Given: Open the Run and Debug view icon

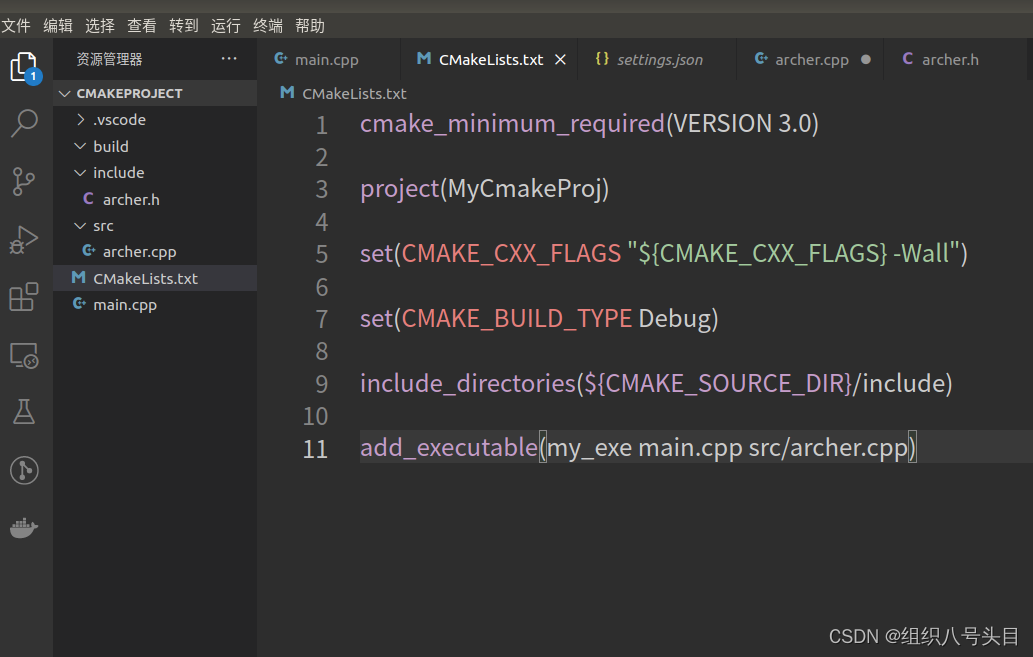Looking at the screenshot, I should [24, 239].
